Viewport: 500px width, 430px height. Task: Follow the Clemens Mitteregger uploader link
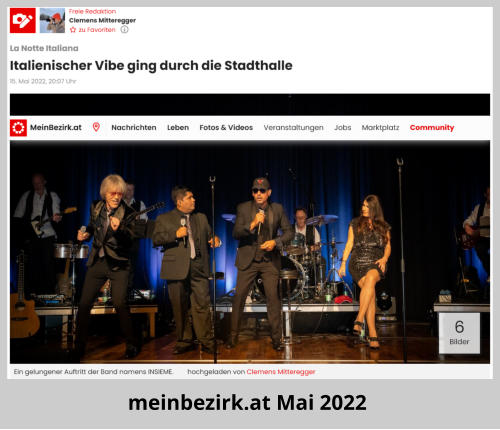coord(281,372)
